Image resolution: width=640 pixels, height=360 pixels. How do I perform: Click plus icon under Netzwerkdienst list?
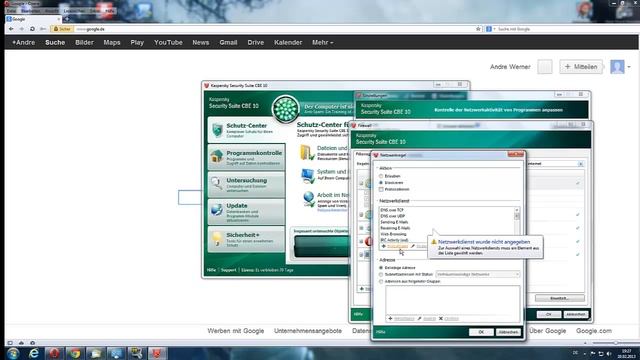pos(384,246)
